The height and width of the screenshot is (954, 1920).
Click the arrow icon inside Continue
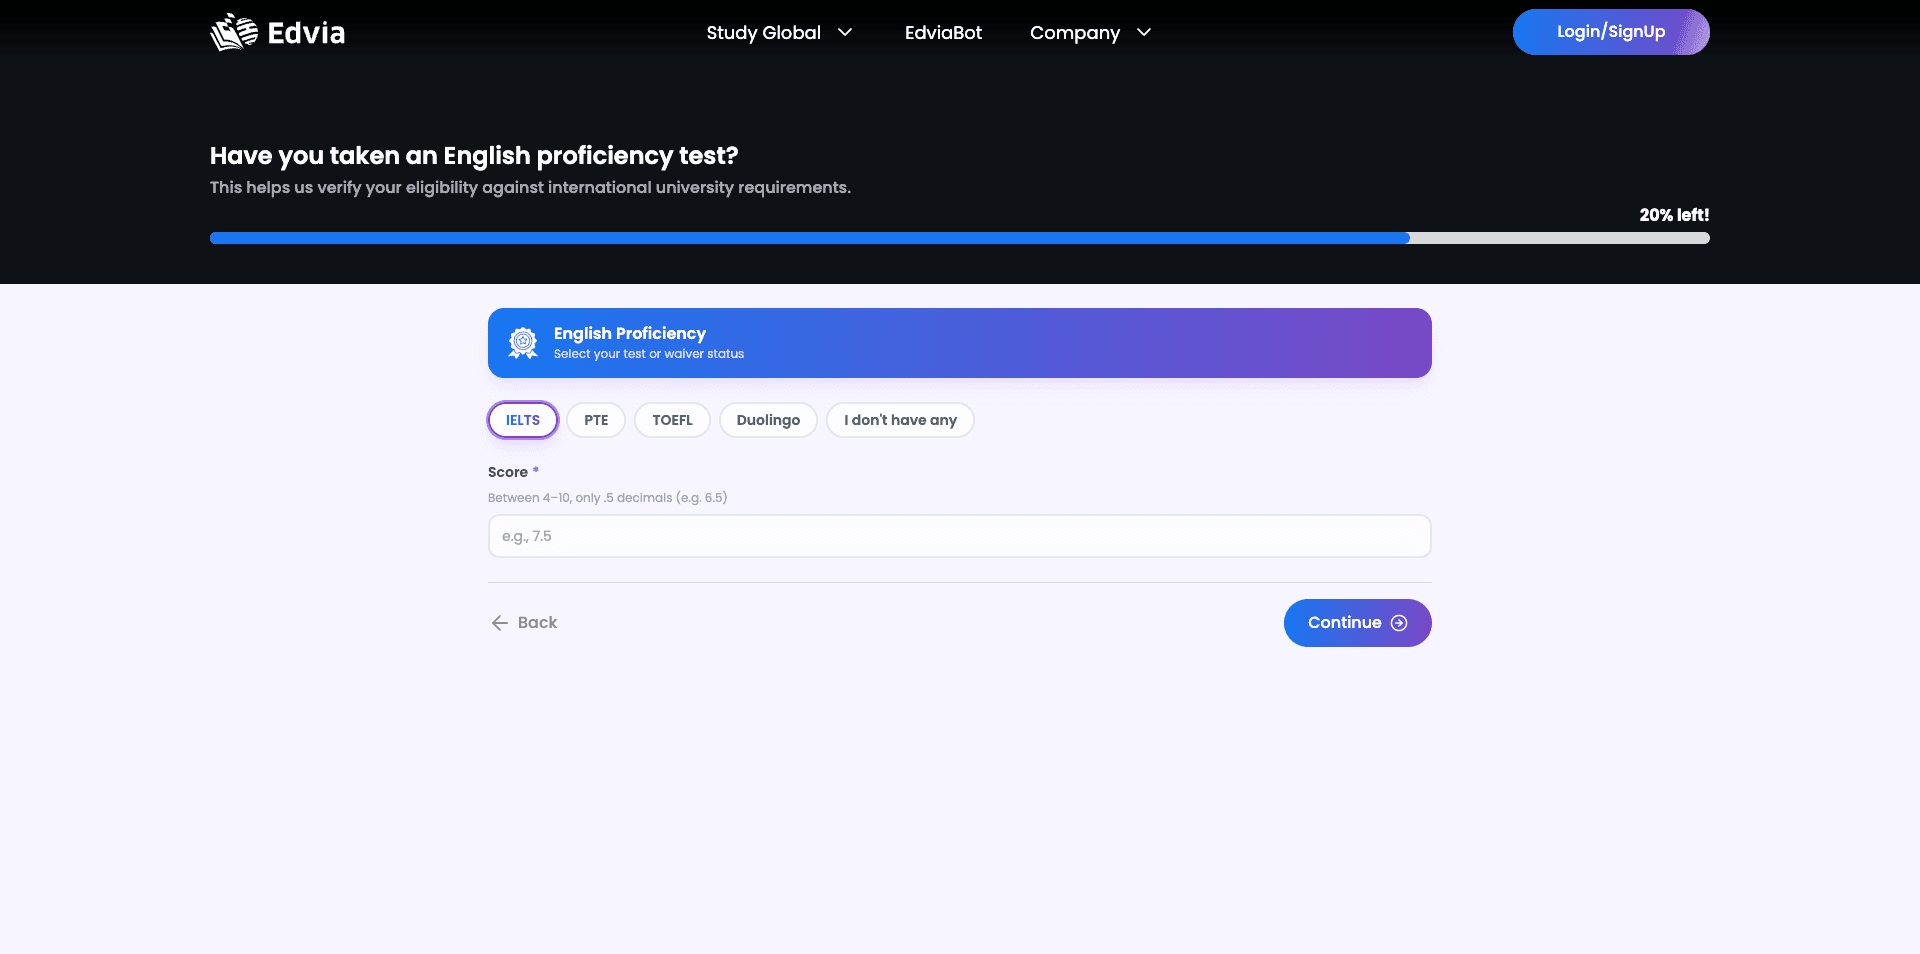tap(1399, 623)
